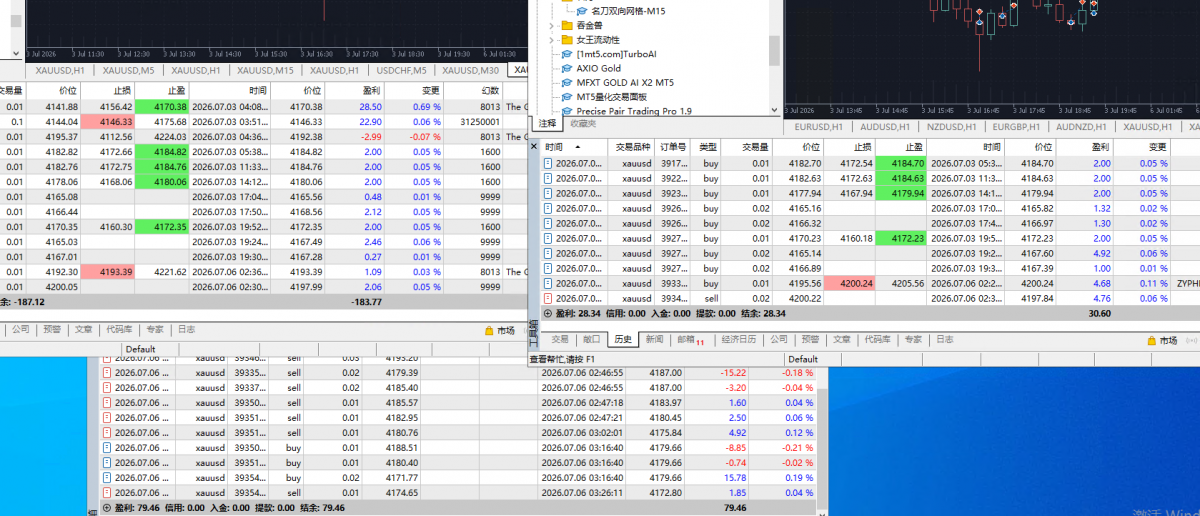Viewport: 1200px width, 516px height.
Task: Switch to the 注释 tab in navigator
Action: pyautogui.click(x=546, y=124)
